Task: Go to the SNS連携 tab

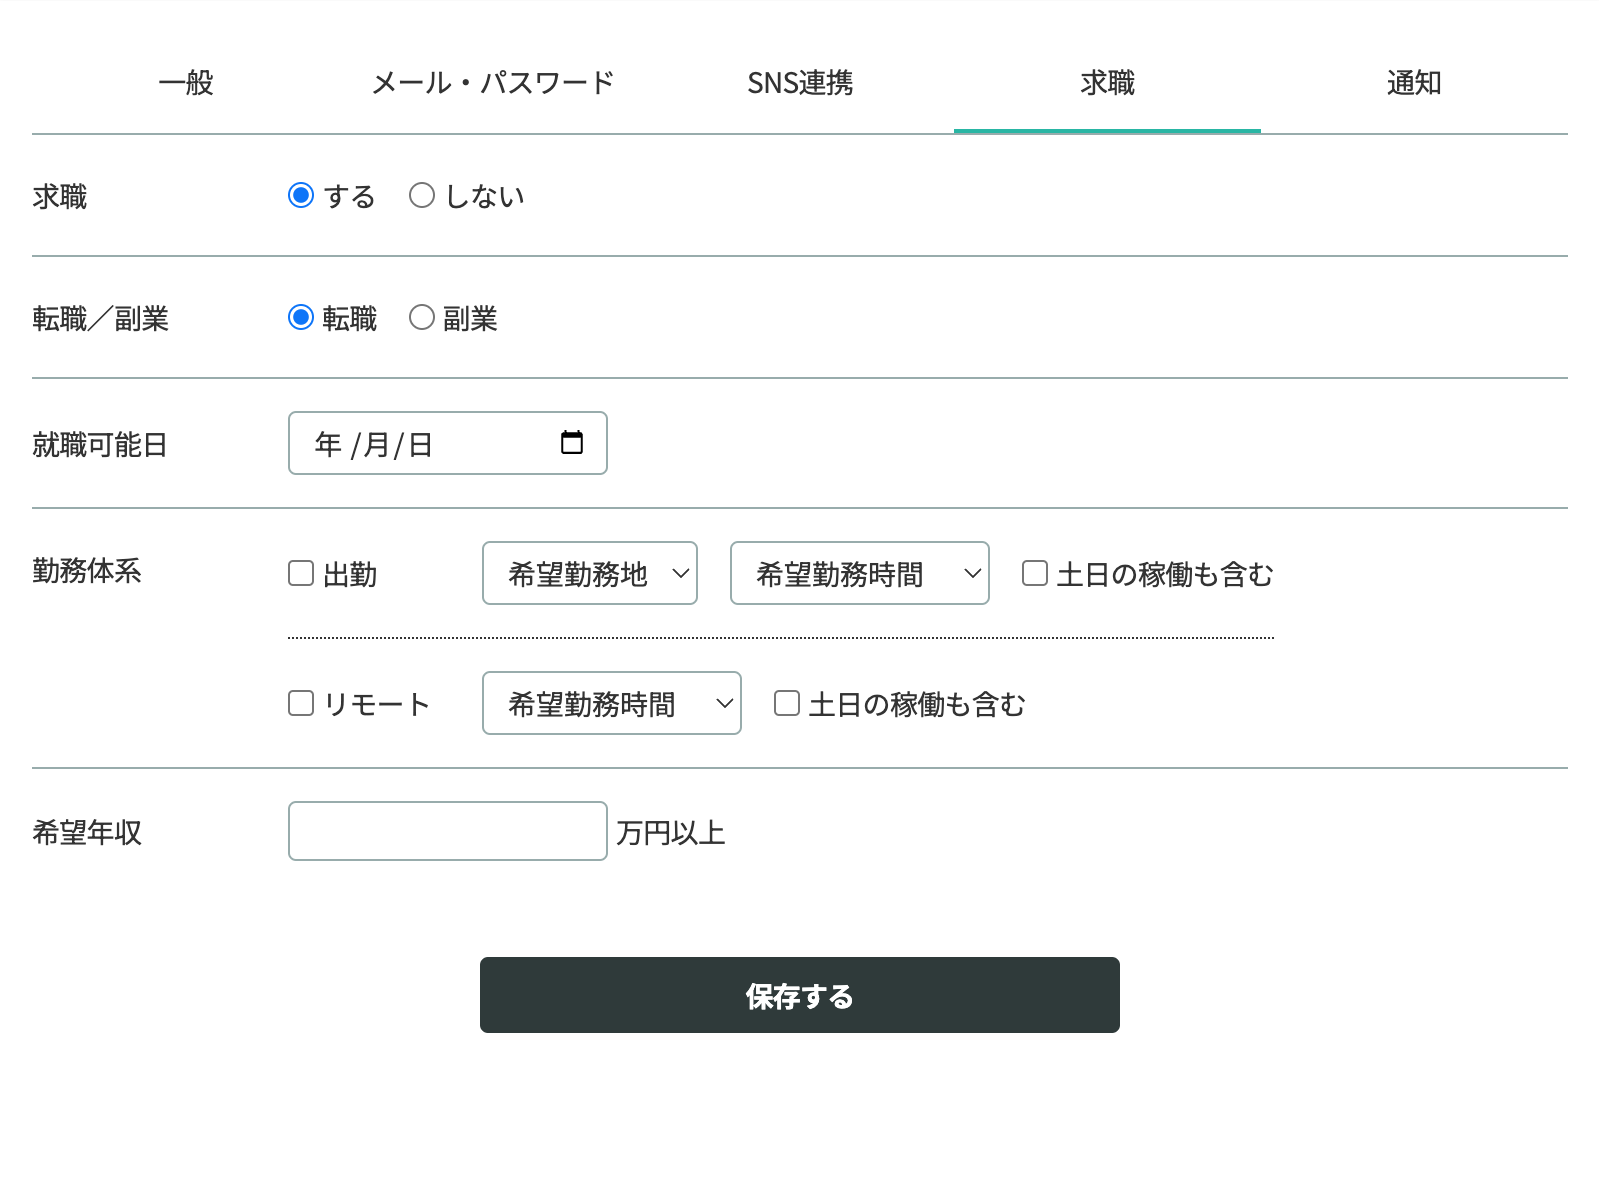Action: pyautogui.click(x=800, y=83)
